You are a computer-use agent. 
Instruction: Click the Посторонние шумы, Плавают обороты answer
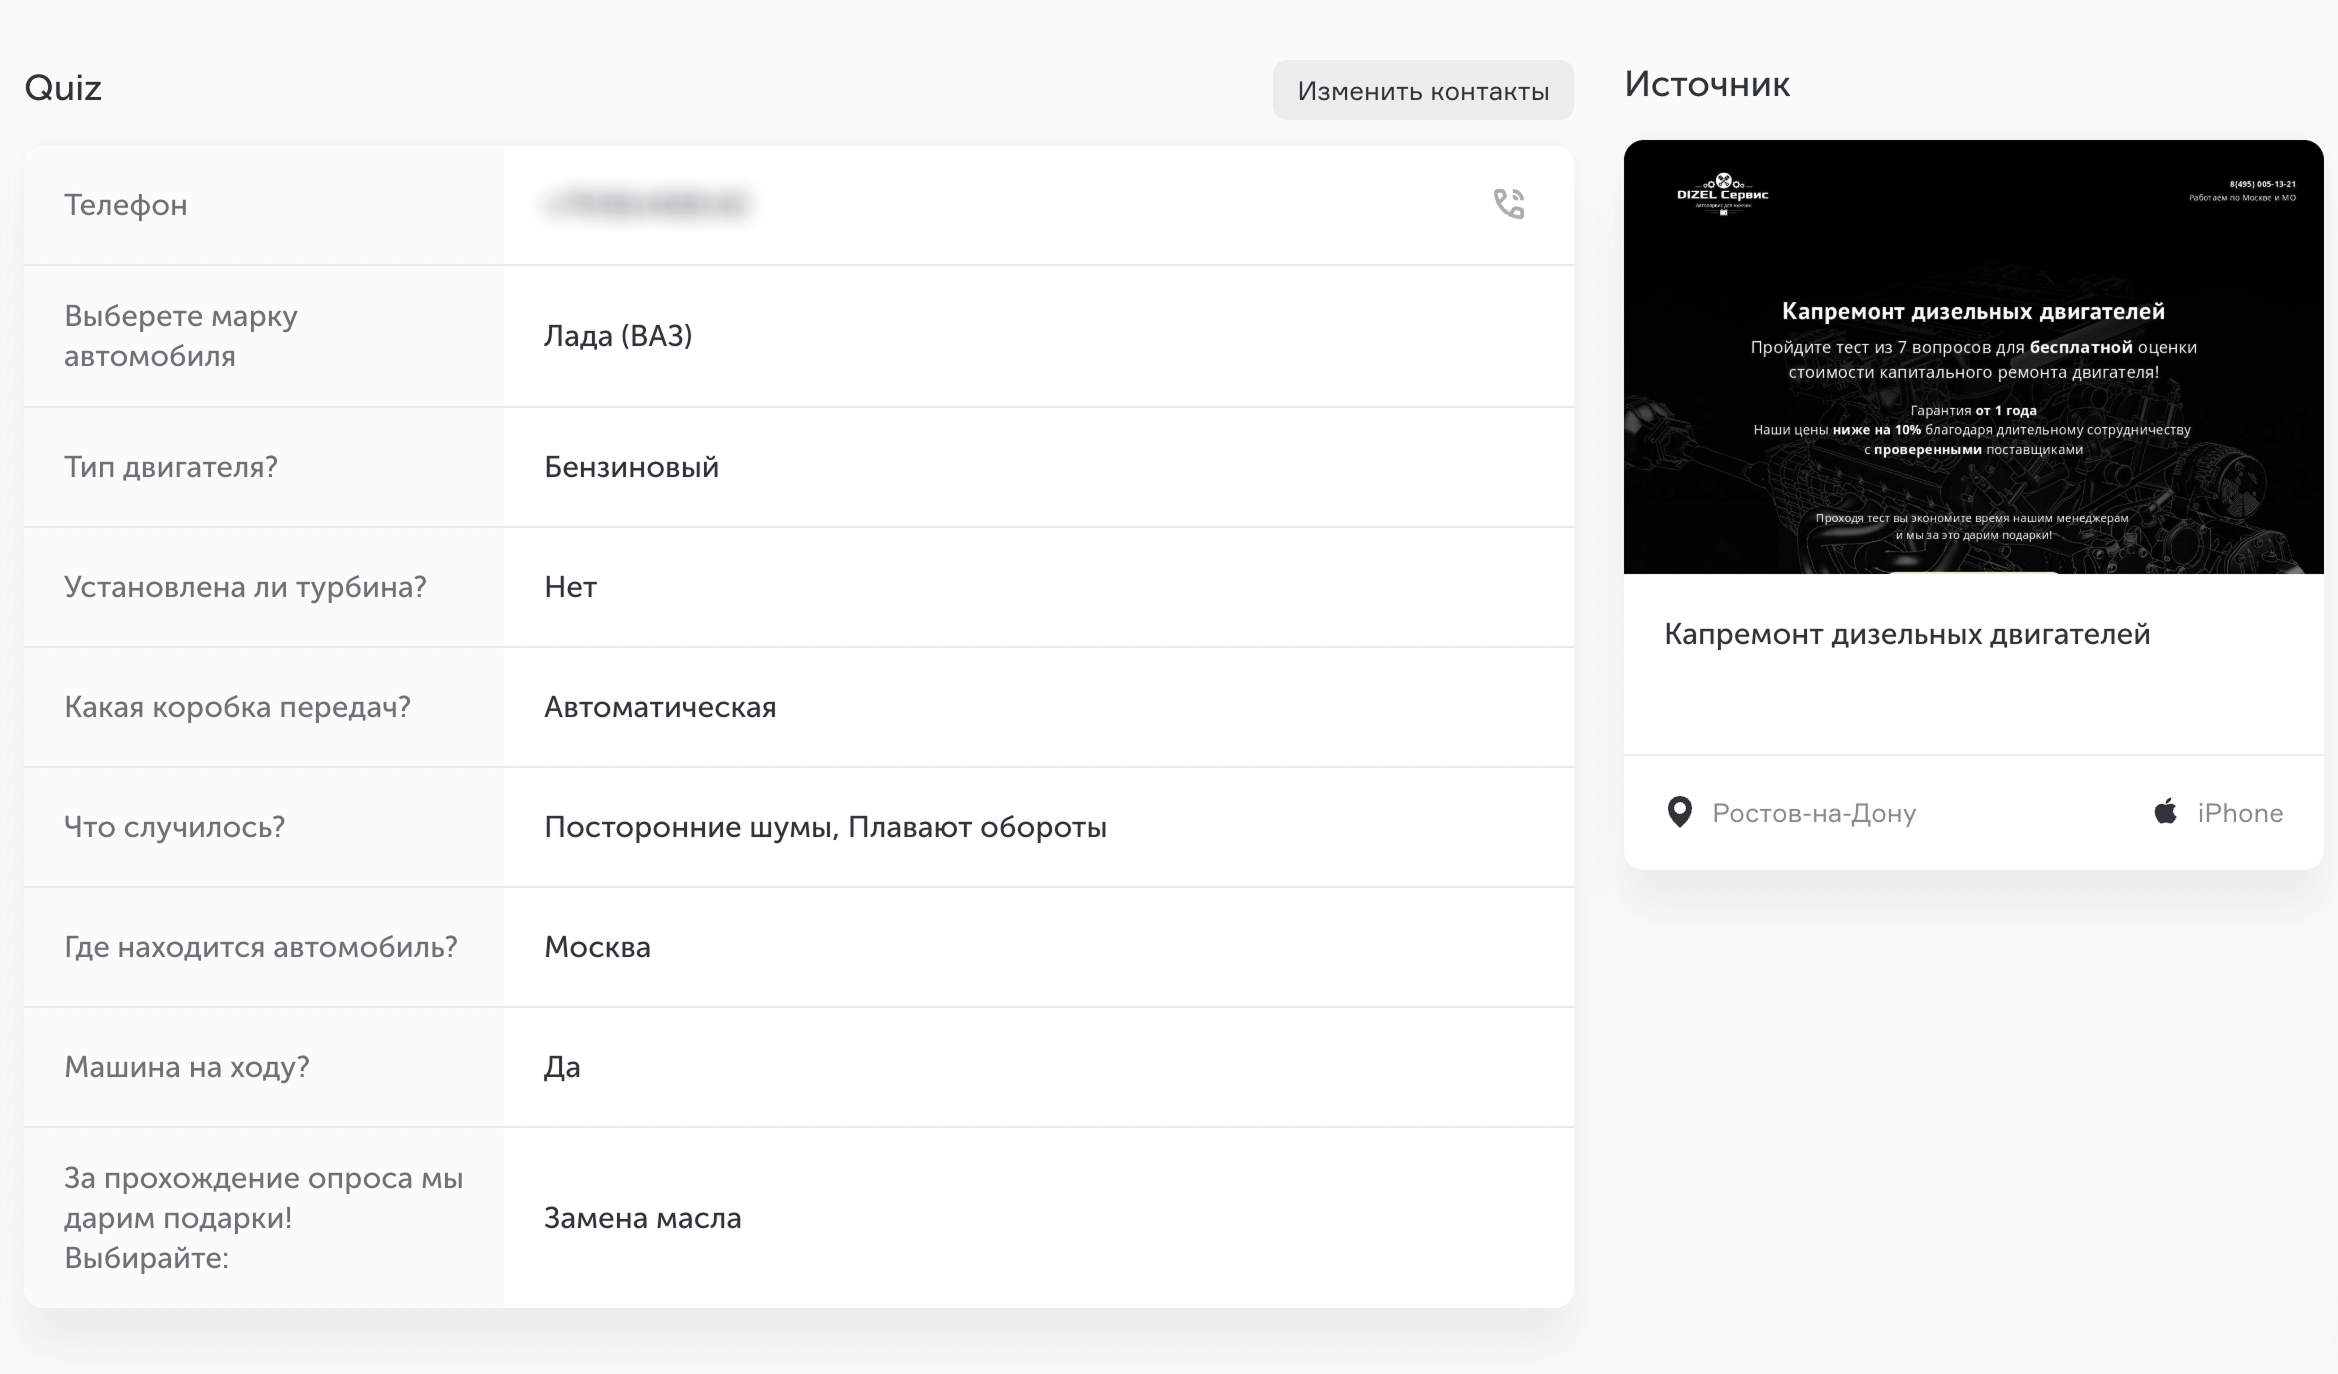tap(825, 827)
